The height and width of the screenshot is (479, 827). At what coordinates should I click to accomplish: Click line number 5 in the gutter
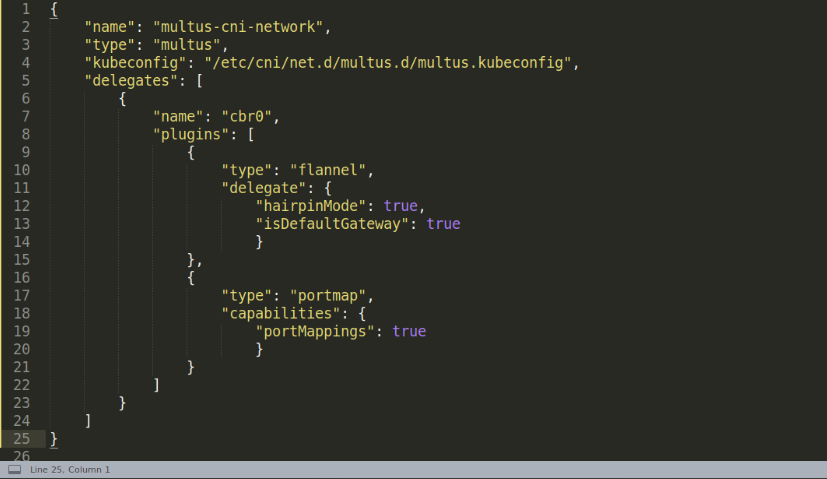25,81
